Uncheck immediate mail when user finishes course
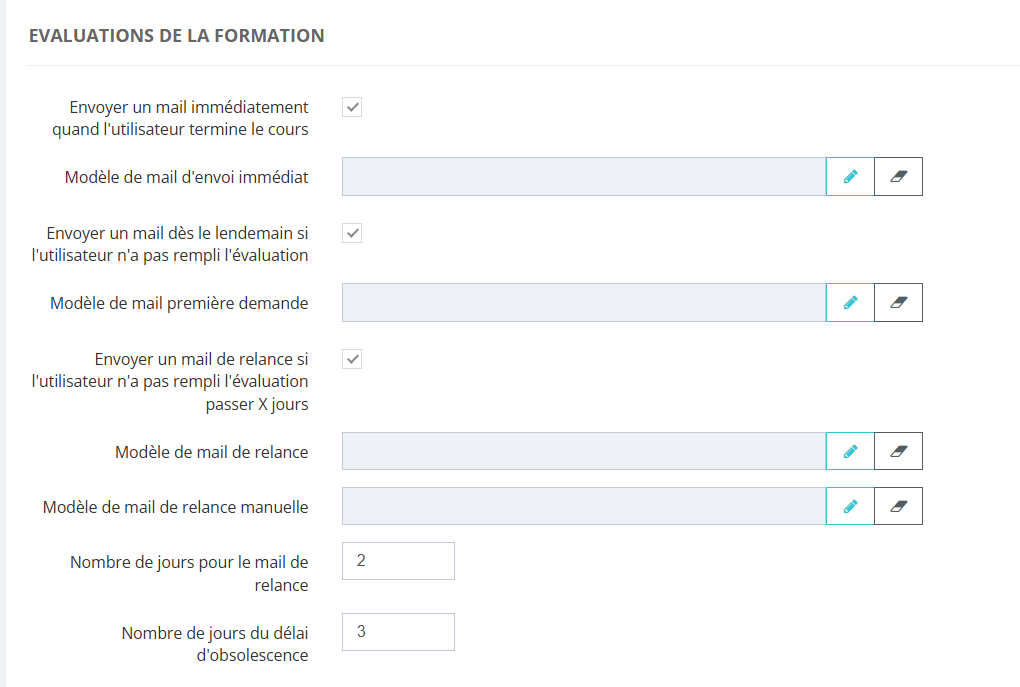The width and height of the screenshot is (1020, 687). point(352,107)
